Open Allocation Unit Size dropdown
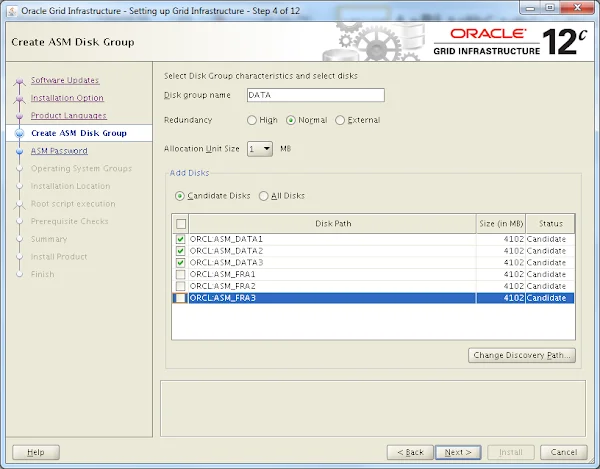600x469 pixels. point(260,149)
